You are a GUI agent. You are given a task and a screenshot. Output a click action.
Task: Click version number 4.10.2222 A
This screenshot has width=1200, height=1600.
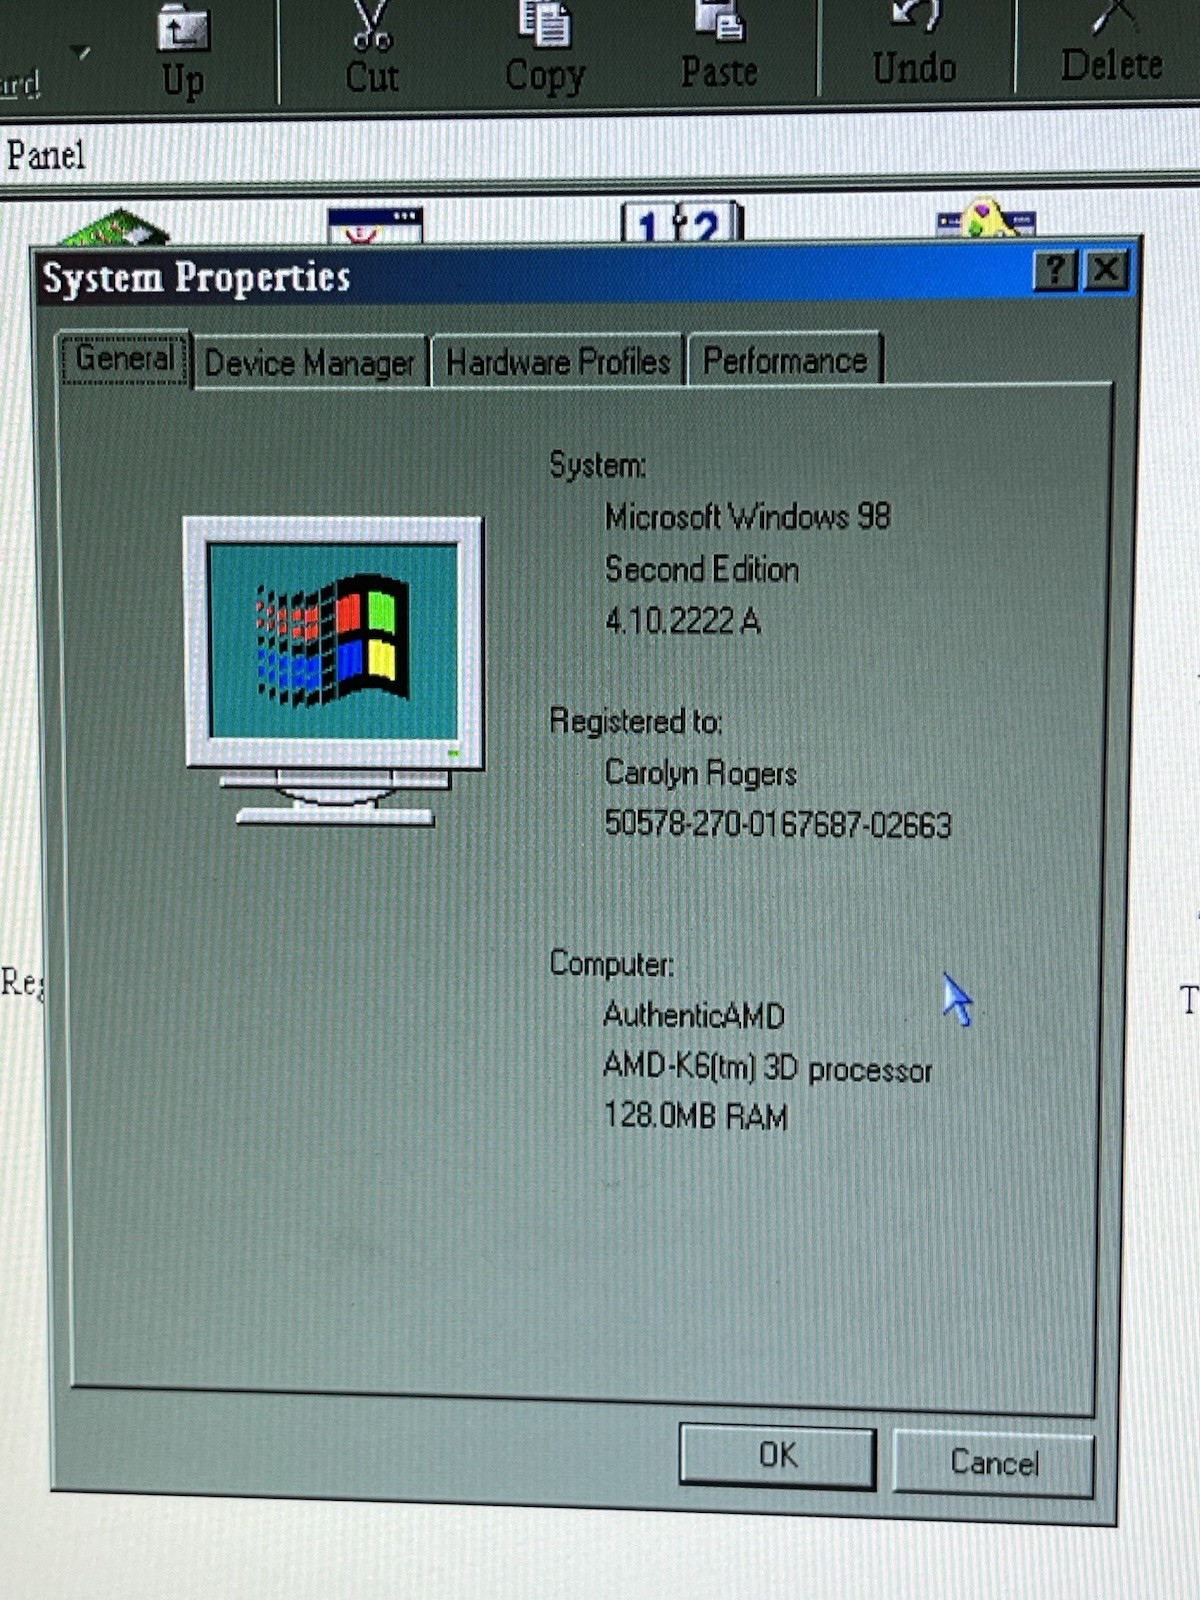pyautogui.click(x=683, y=621)
